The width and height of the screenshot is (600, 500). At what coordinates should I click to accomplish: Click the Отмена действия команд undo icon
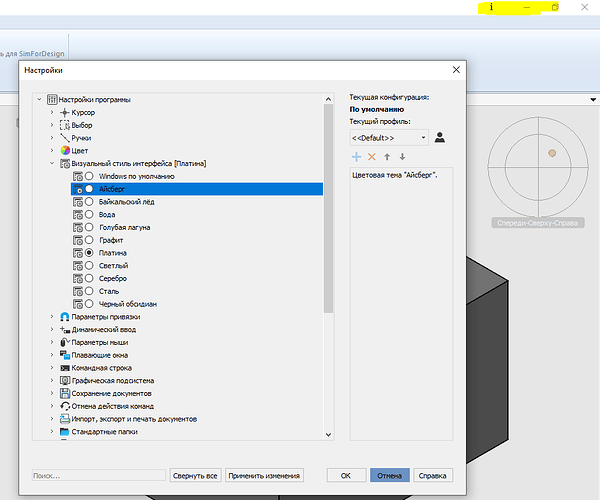65,406
